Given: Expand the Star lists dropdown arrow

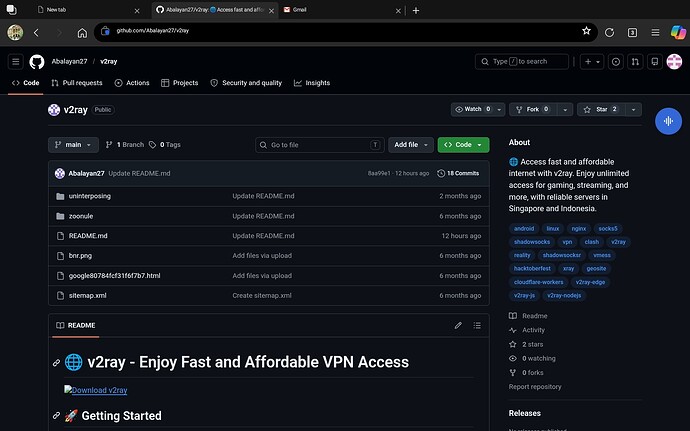Looking at the screenshot, I should tap(633, 110).
